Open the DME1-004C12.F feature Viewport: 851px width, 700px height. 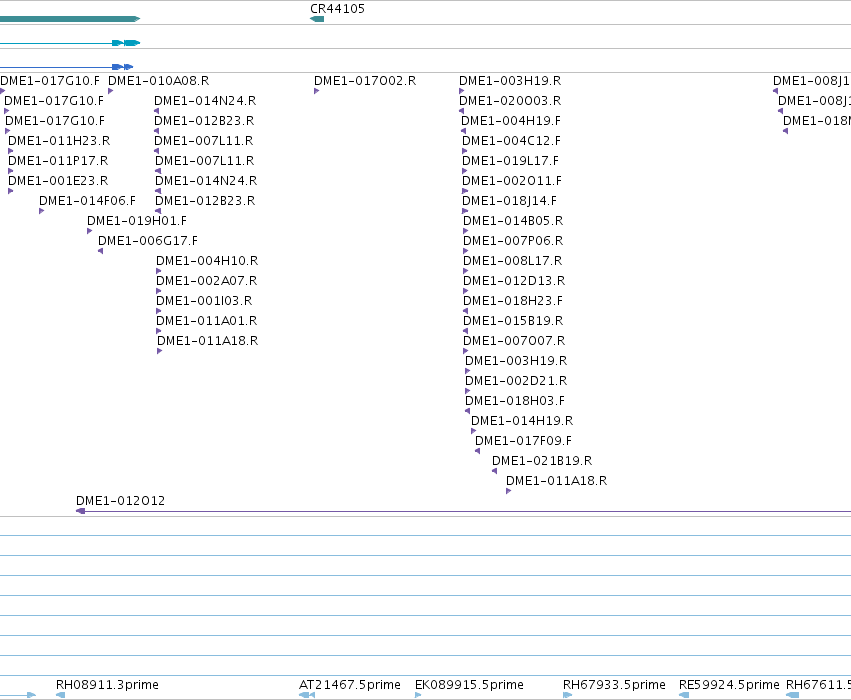(x=511, y=141)
